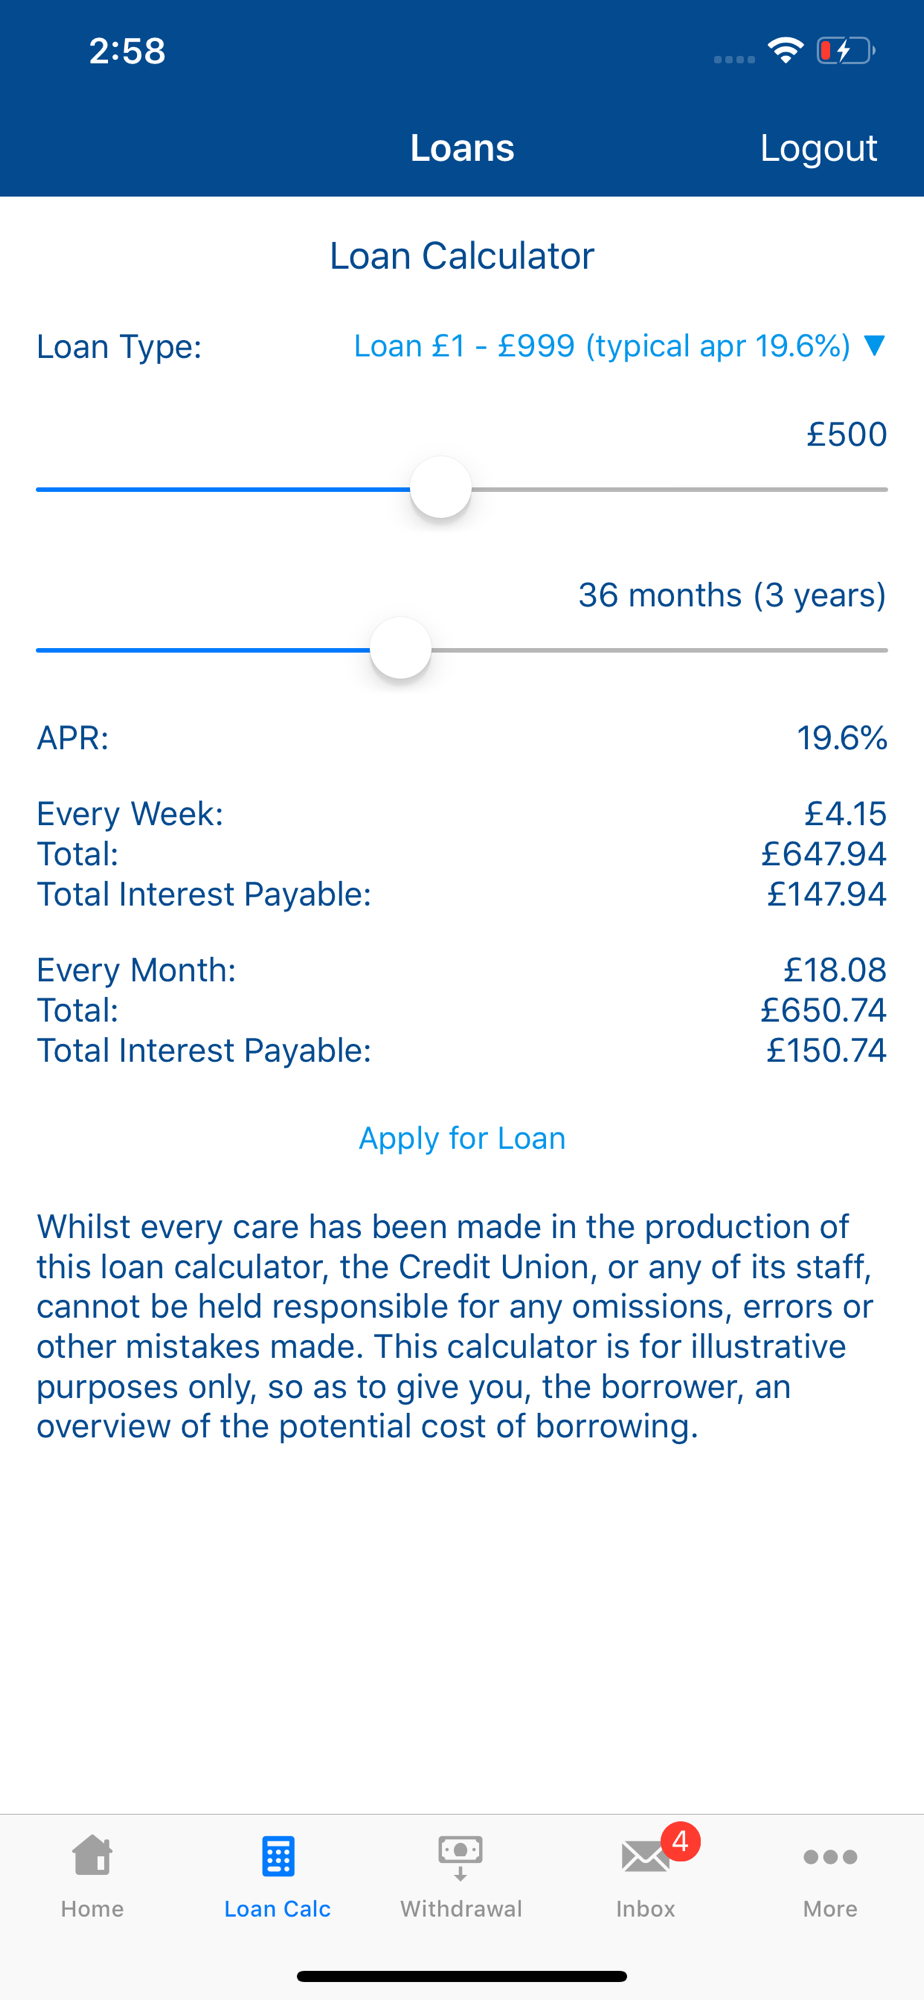Expand the Loan Type dropdown arrow
Image resolution: width=924 pixels, height=2000 pixels.
tap(875, 346)
